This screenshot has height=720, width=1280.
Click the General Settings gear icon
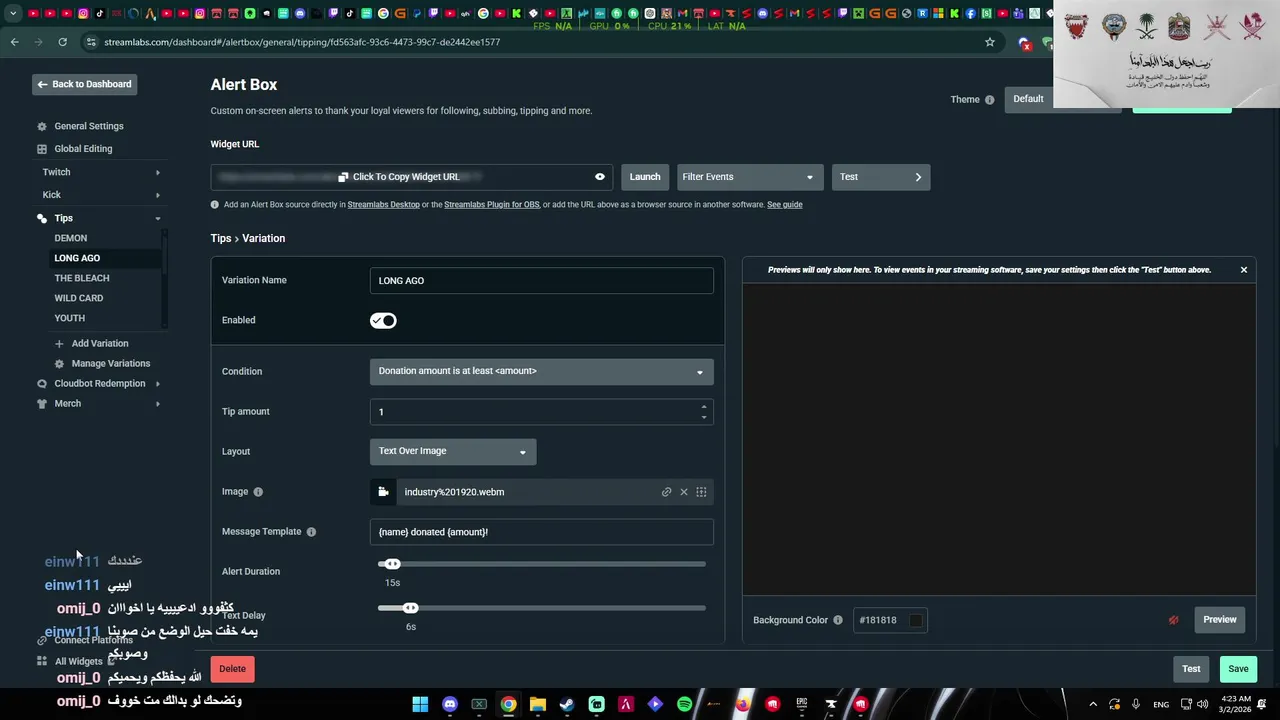click(x=42, y=127)
